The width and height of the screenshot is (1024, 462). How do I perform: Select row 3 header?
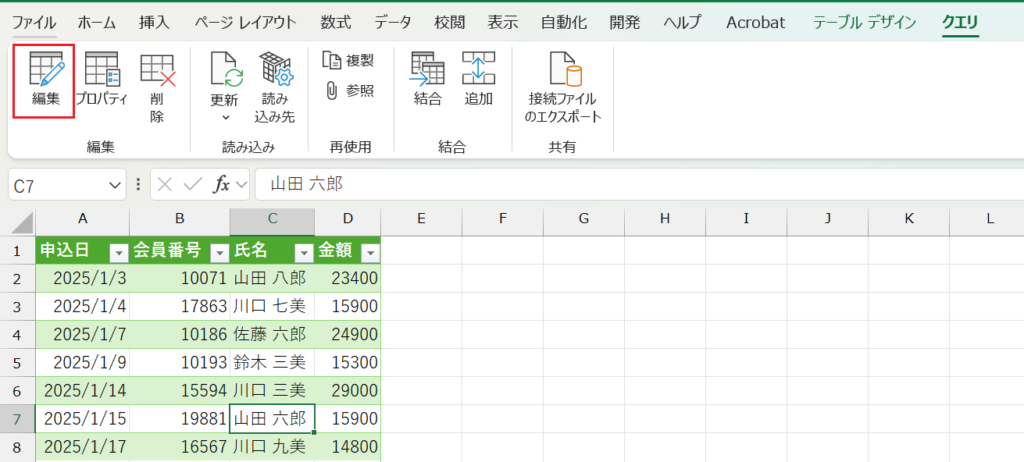coord(18,306)
